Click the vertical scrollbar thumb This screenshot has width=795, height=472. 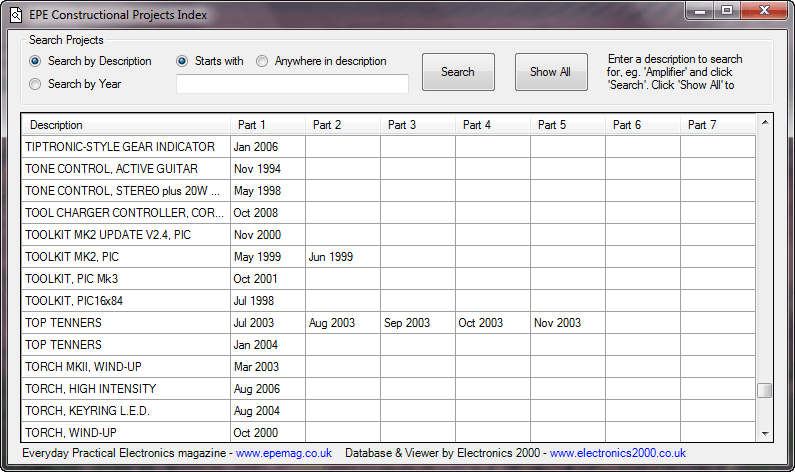click(x=765, y=390)
